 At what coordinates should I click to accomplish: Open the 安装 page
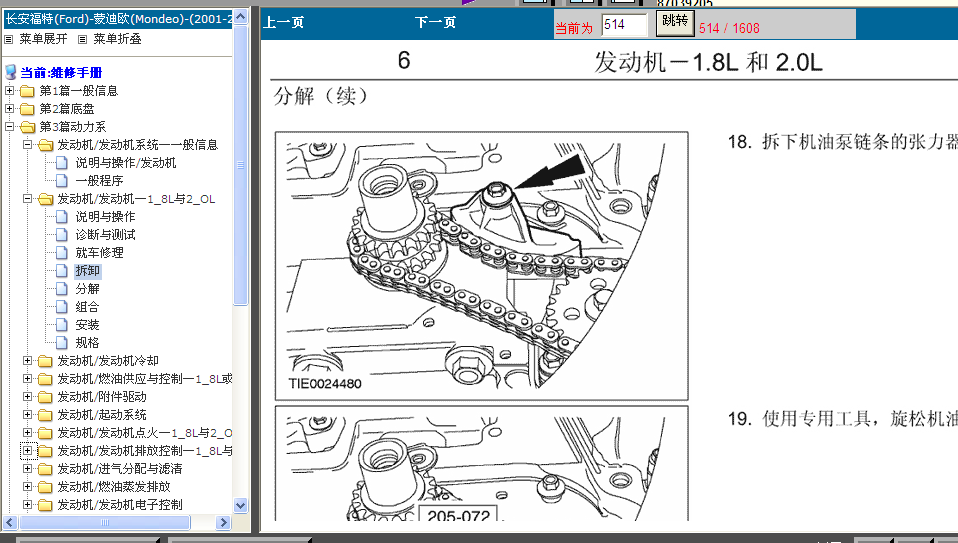[x=87, y=325]
